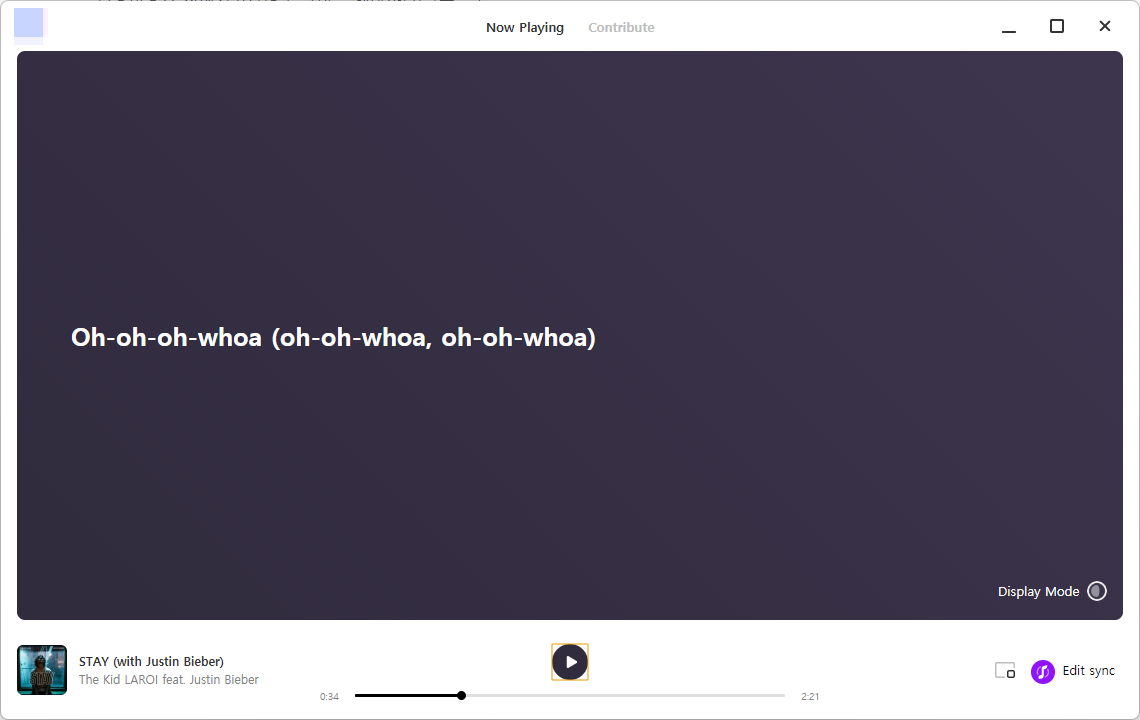This screenshot has height=720, width=1140.
Task: Click the play button
Action: [x=570, y=662]
